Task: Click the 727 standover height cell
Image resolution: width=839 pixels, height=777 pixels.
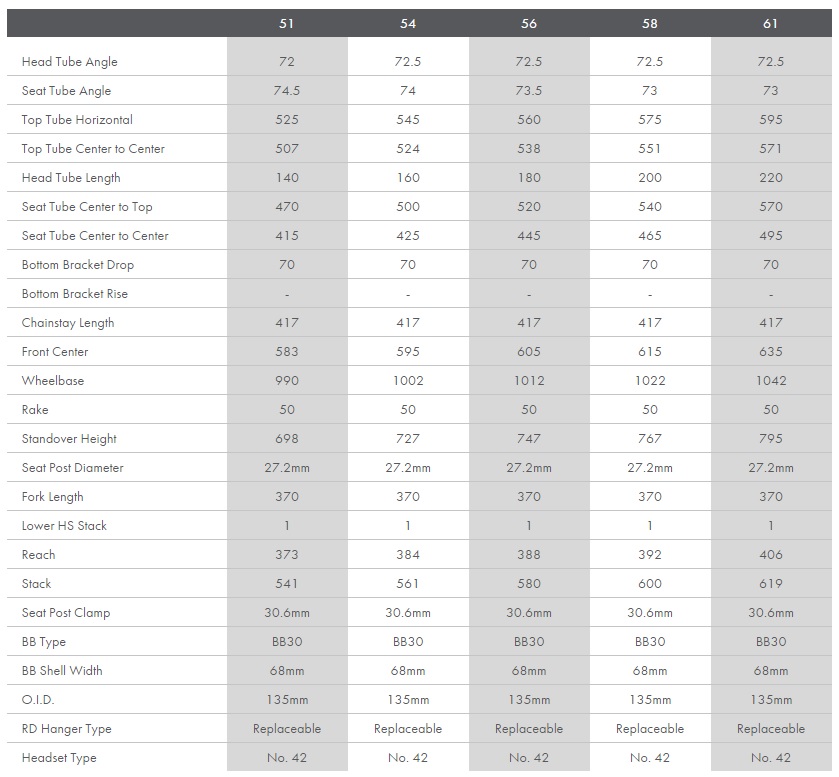Action: coord(408,439)
